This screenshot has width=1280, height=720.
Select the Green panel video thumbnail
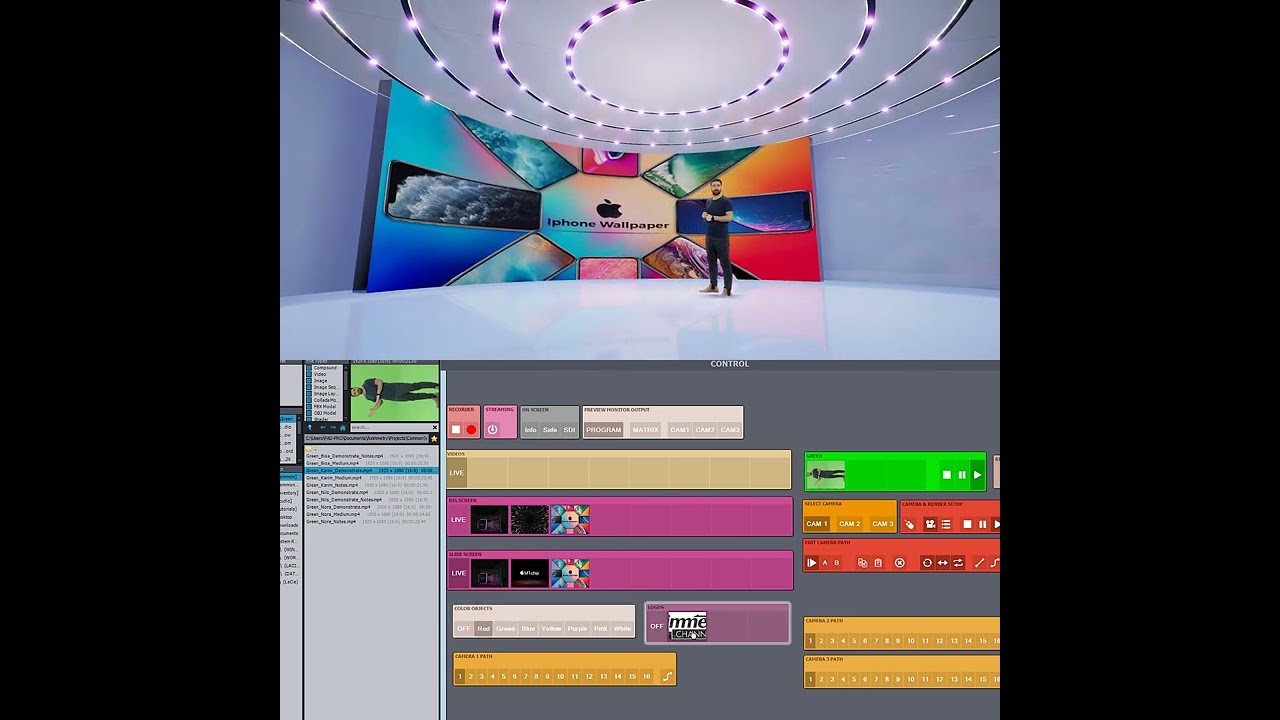[x=826, y=474]
